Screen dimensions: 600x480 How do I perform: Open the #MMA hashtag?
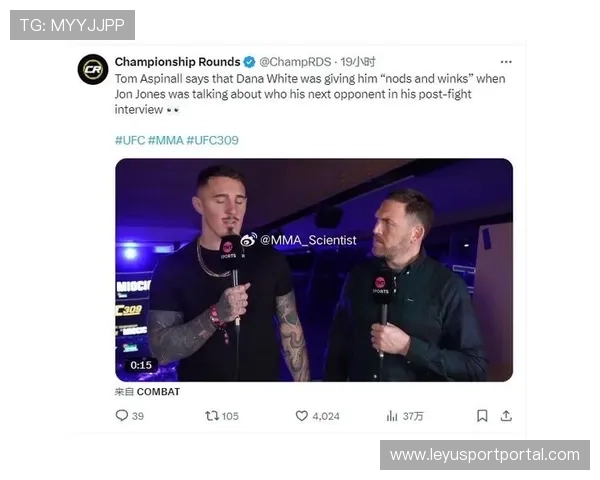[x=165, y=140]
